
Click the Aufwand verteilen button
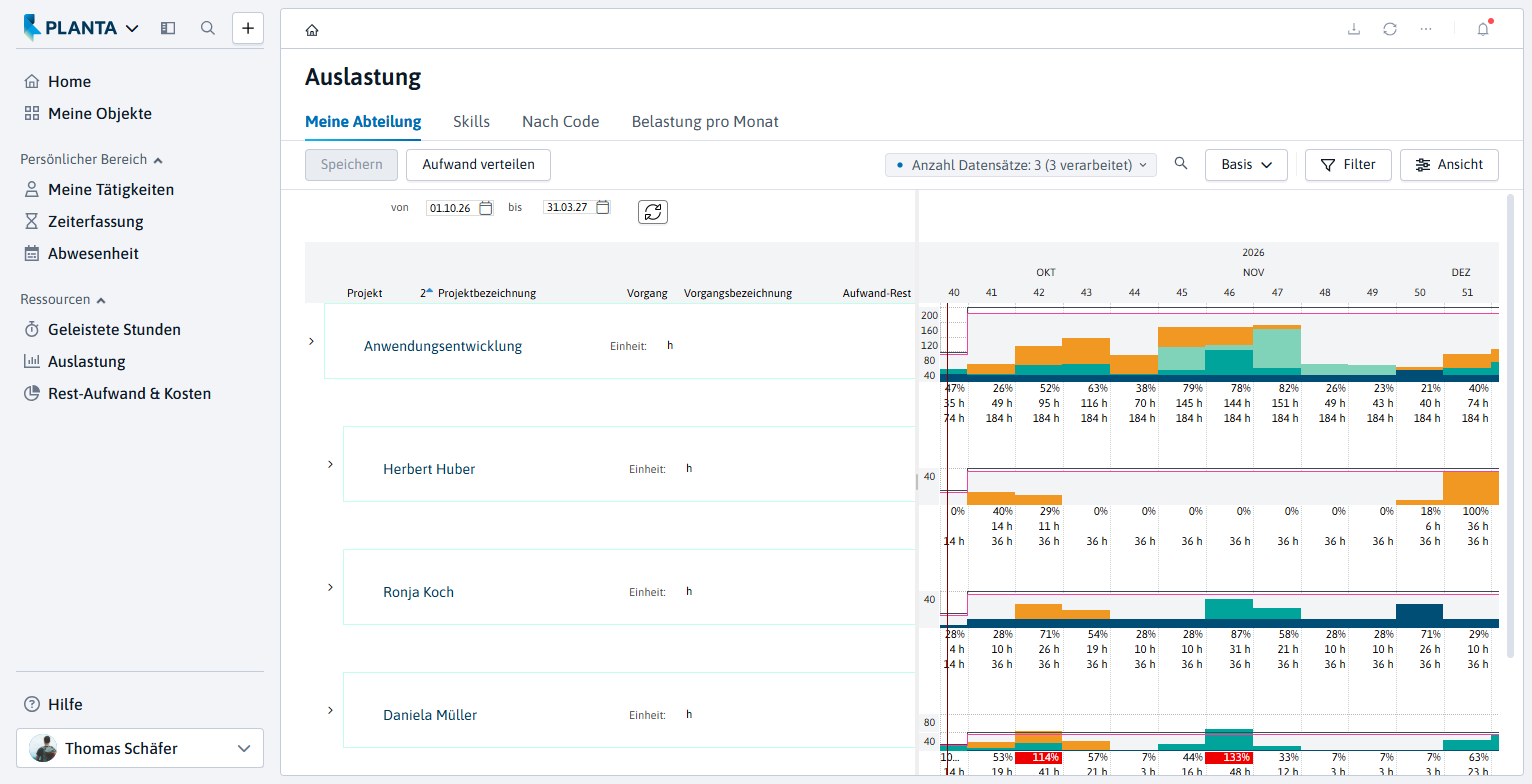[478, 165]
